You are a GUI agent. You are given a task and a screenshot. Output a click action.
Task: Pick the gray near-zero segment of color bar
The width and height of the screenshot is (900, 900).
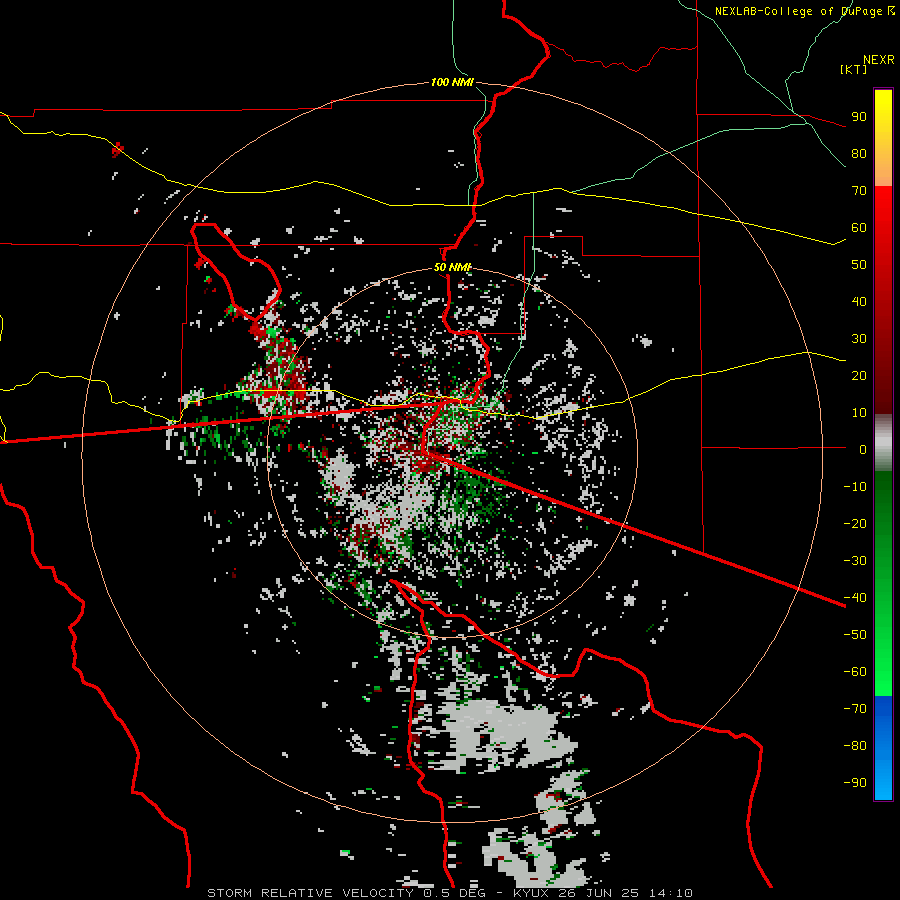click(883, 443)
